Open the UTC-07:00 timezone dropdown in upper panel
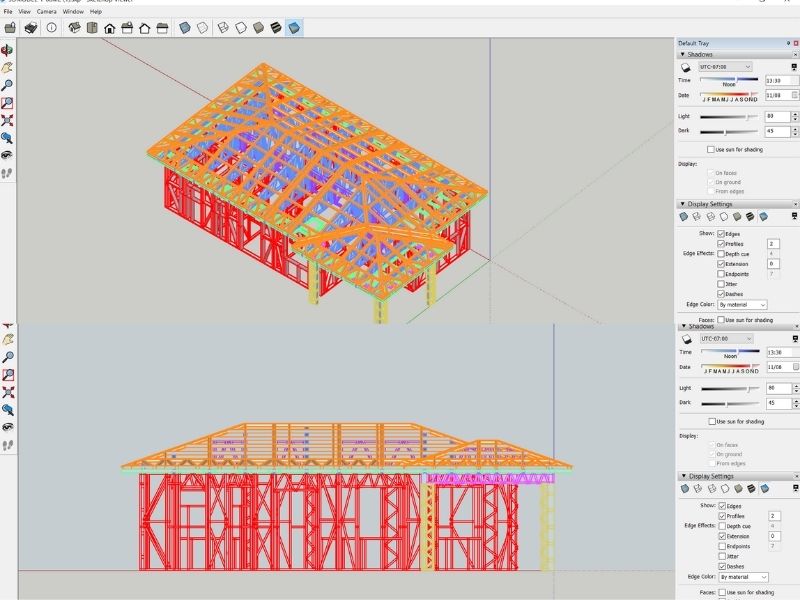The width and height of the screenshot is (800, 600). (x=724, y=66)
